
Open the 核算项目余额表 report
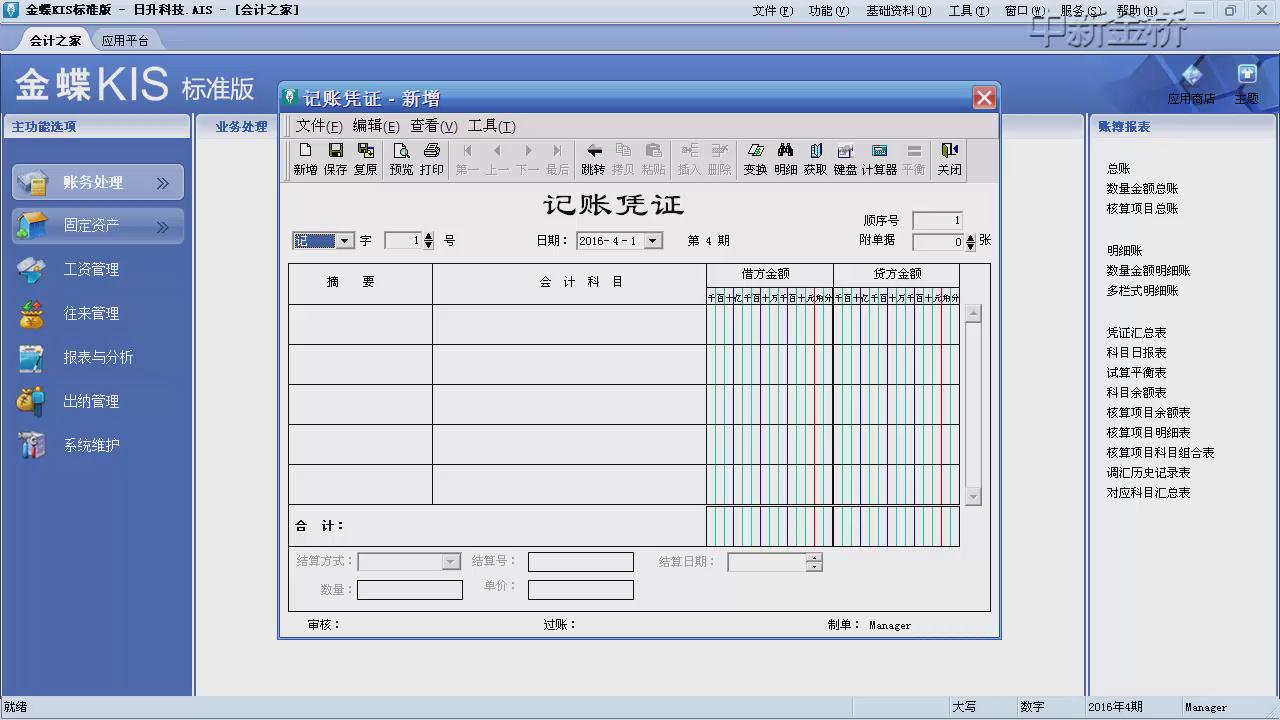pos(1148,413)
